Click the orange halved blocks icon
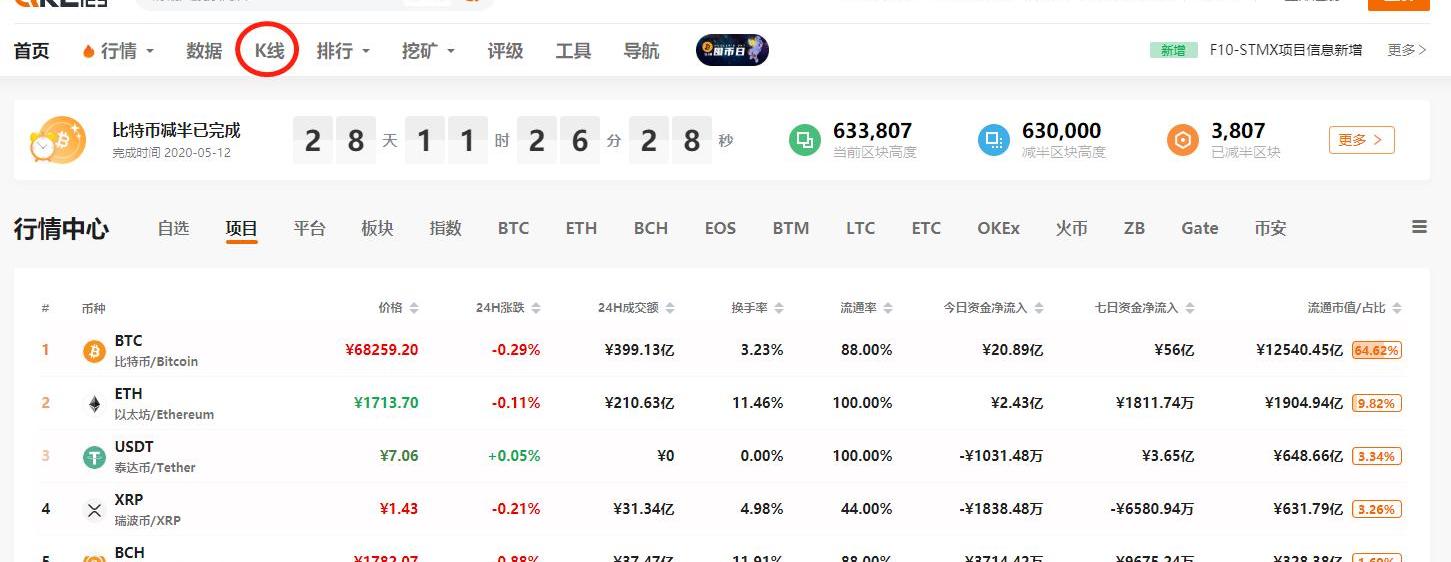Screen dimensions: 1451x562 point(1182,140)
